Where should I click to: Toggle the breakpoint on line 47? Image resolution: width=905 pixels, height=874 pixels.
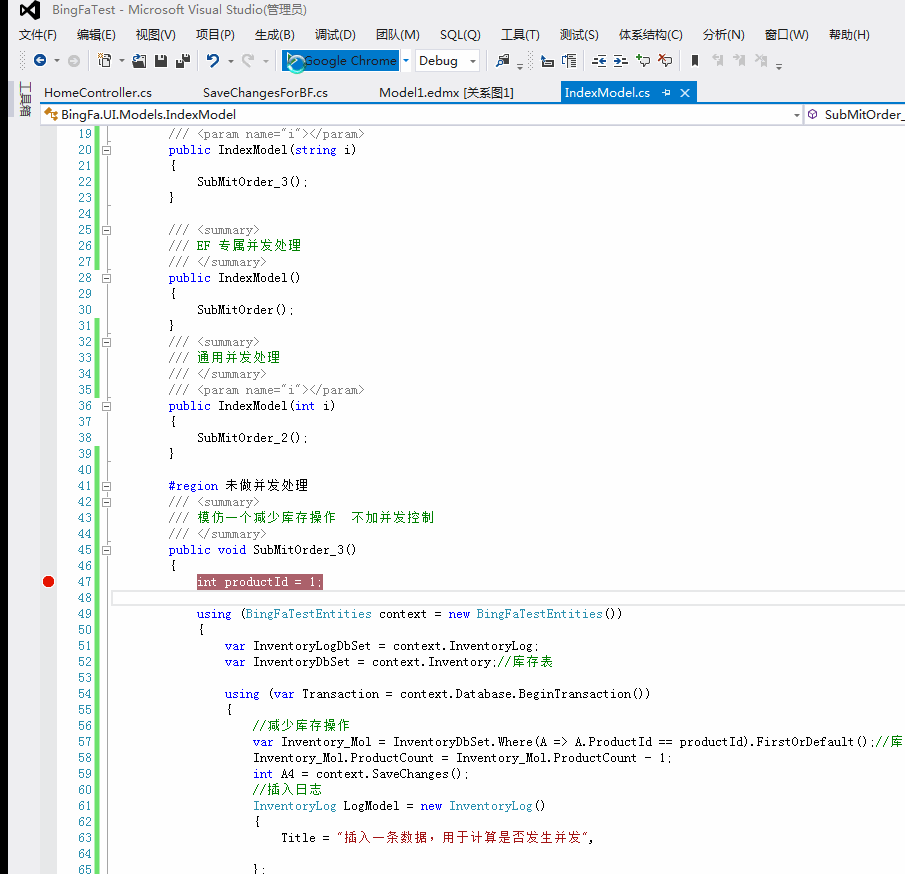pos(48,582)
